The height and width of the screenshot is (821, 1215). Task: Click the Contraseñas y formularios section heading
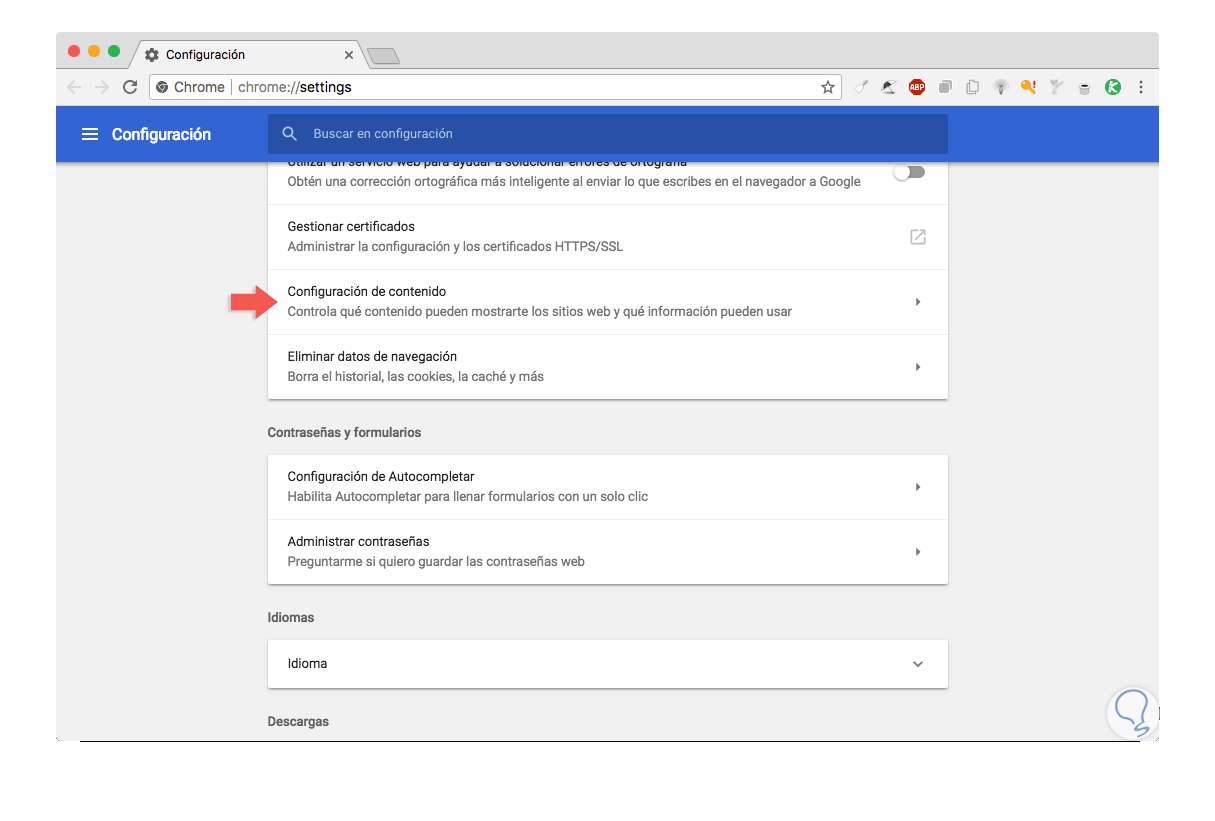tap(344, 433)
